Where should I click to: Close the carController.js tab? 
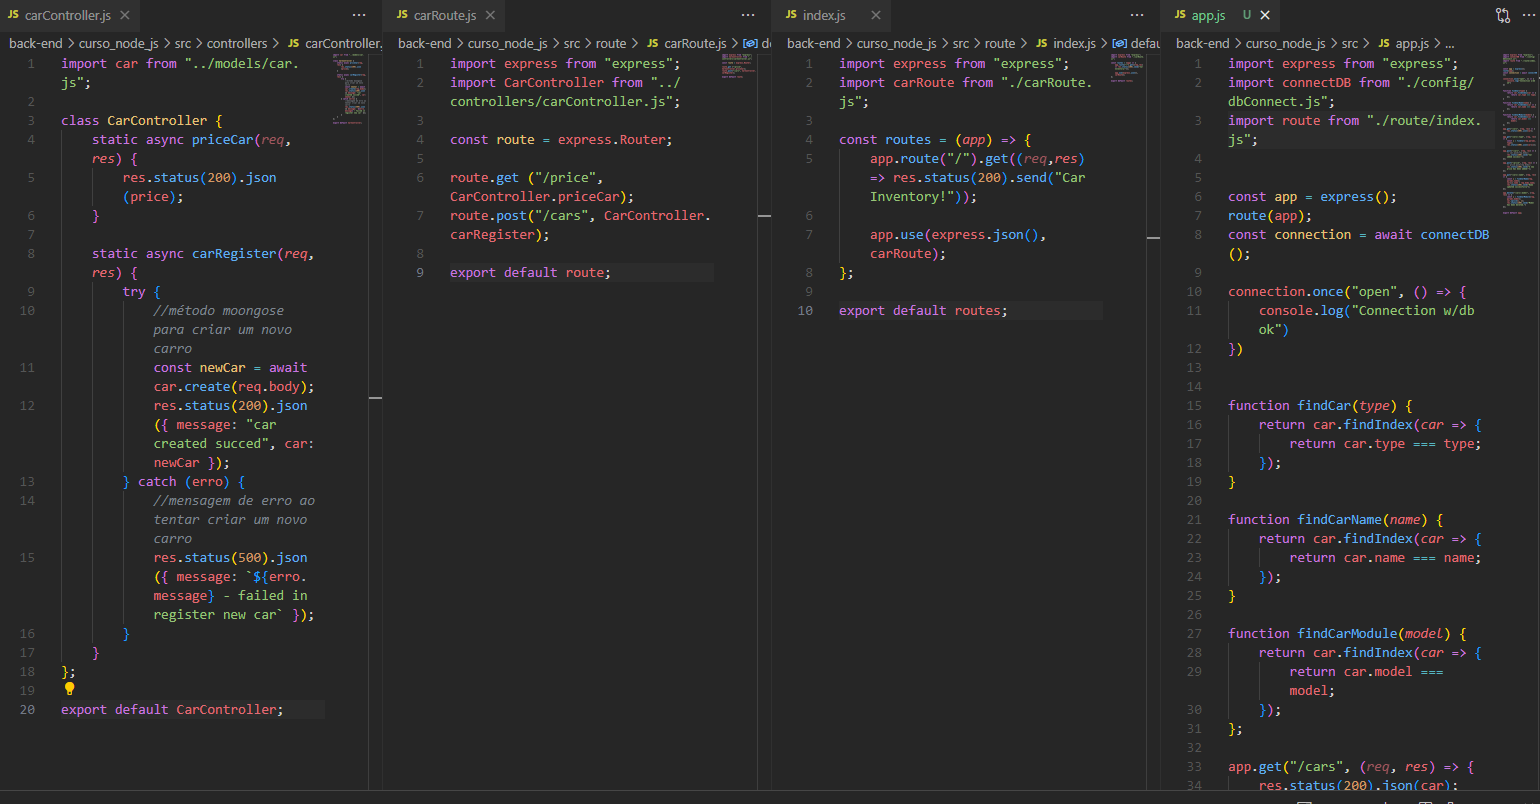tap(125, 15)
